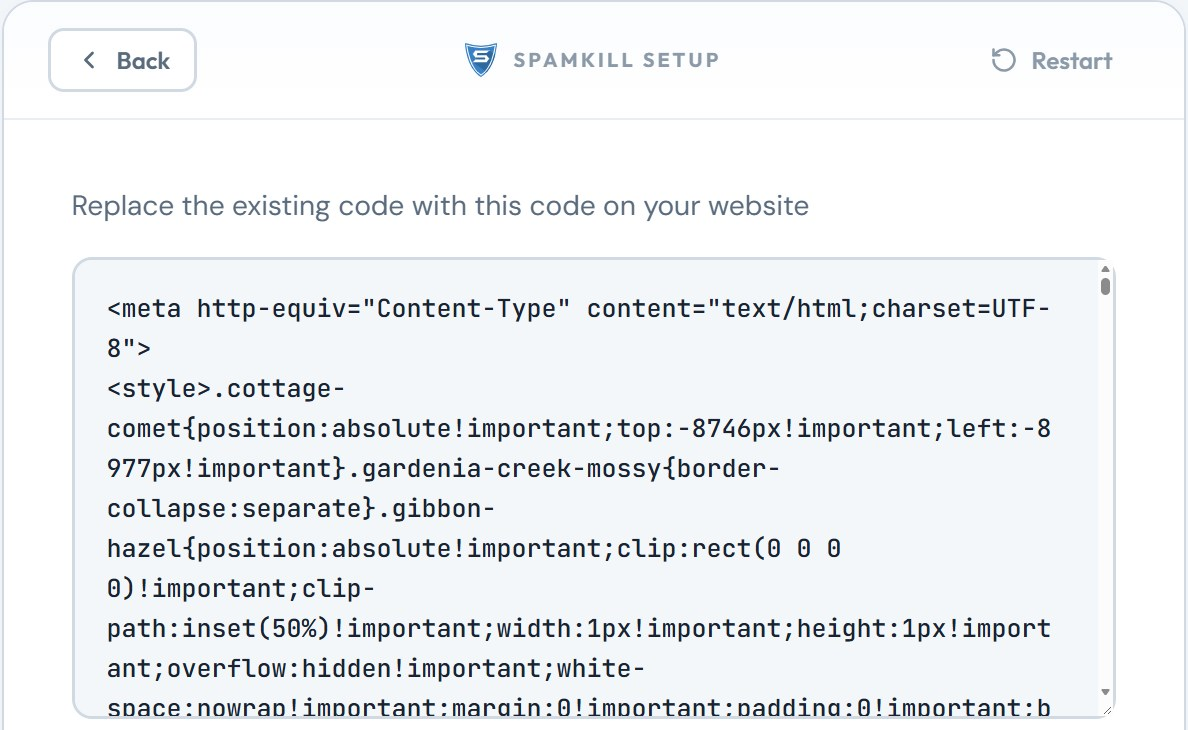Click the 'hazel{position:absolute!important;clip:rect' code line

(x=474, y=548)
